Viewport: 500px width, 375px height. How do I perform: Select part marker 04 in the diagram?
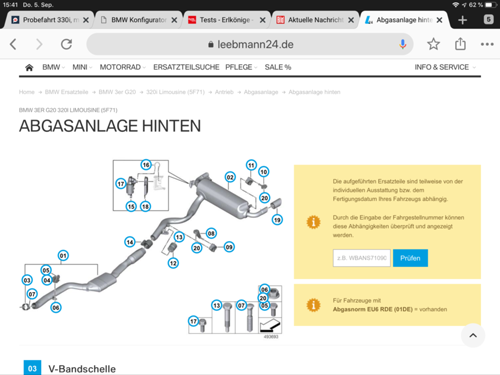(47, 280)
